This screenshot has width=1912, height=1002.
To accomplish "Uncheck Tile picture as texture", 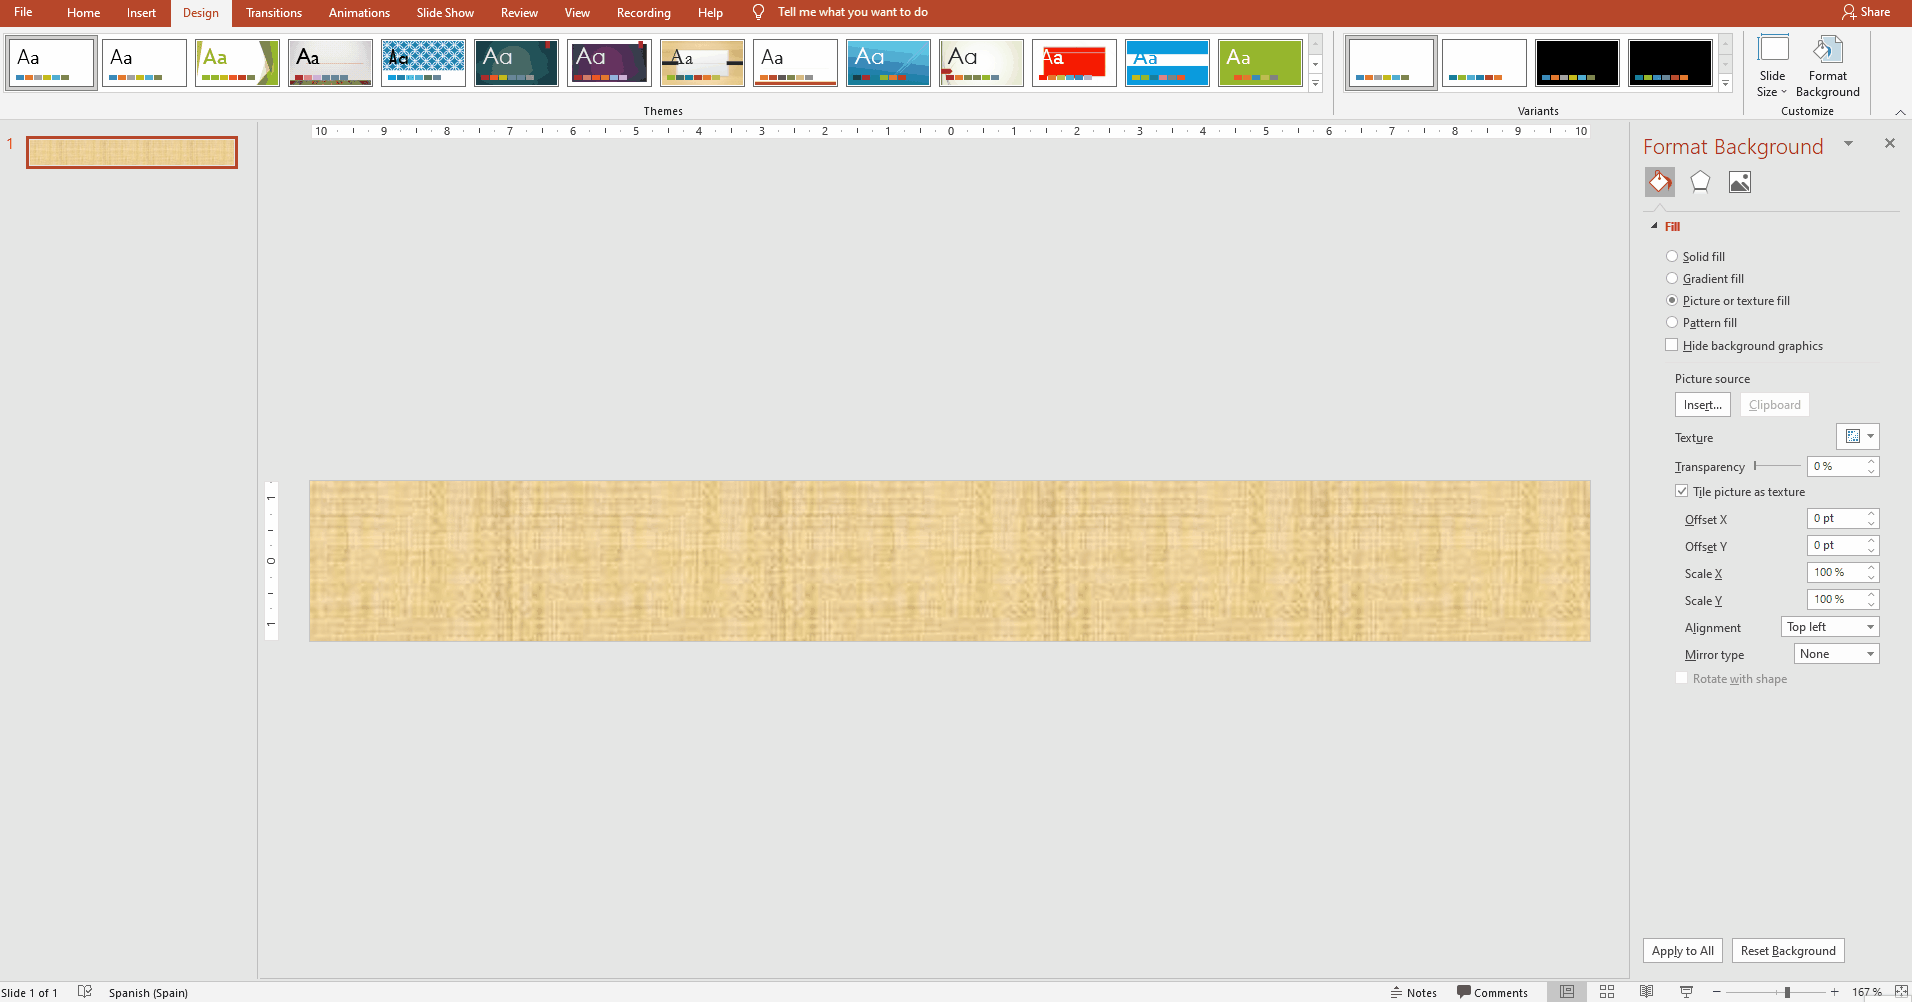I will (x=1682, y=491).
